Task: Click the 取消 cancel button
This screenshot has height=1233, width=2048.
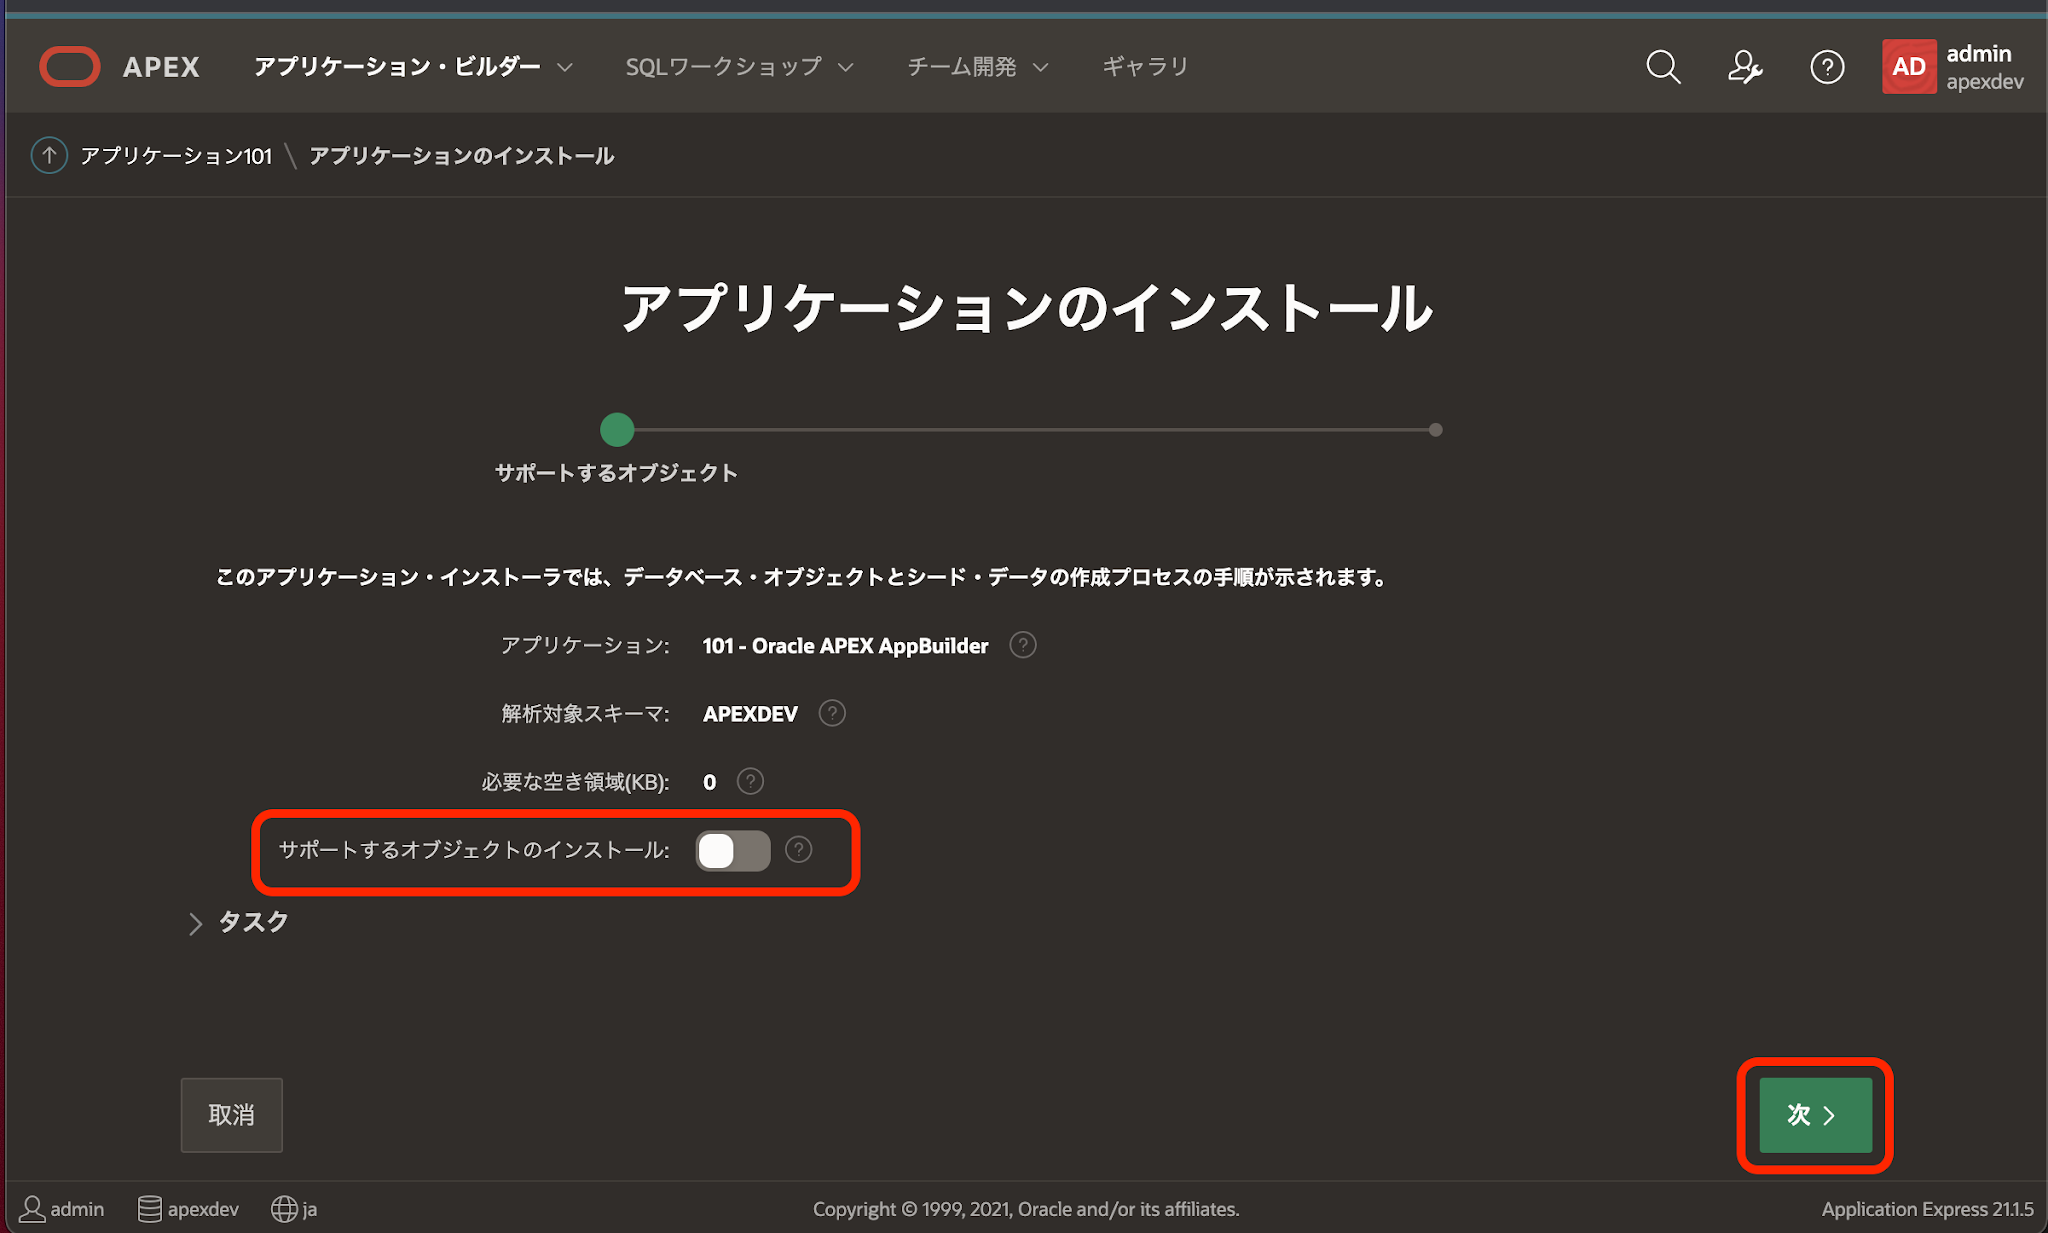Action: (231, 1115)
